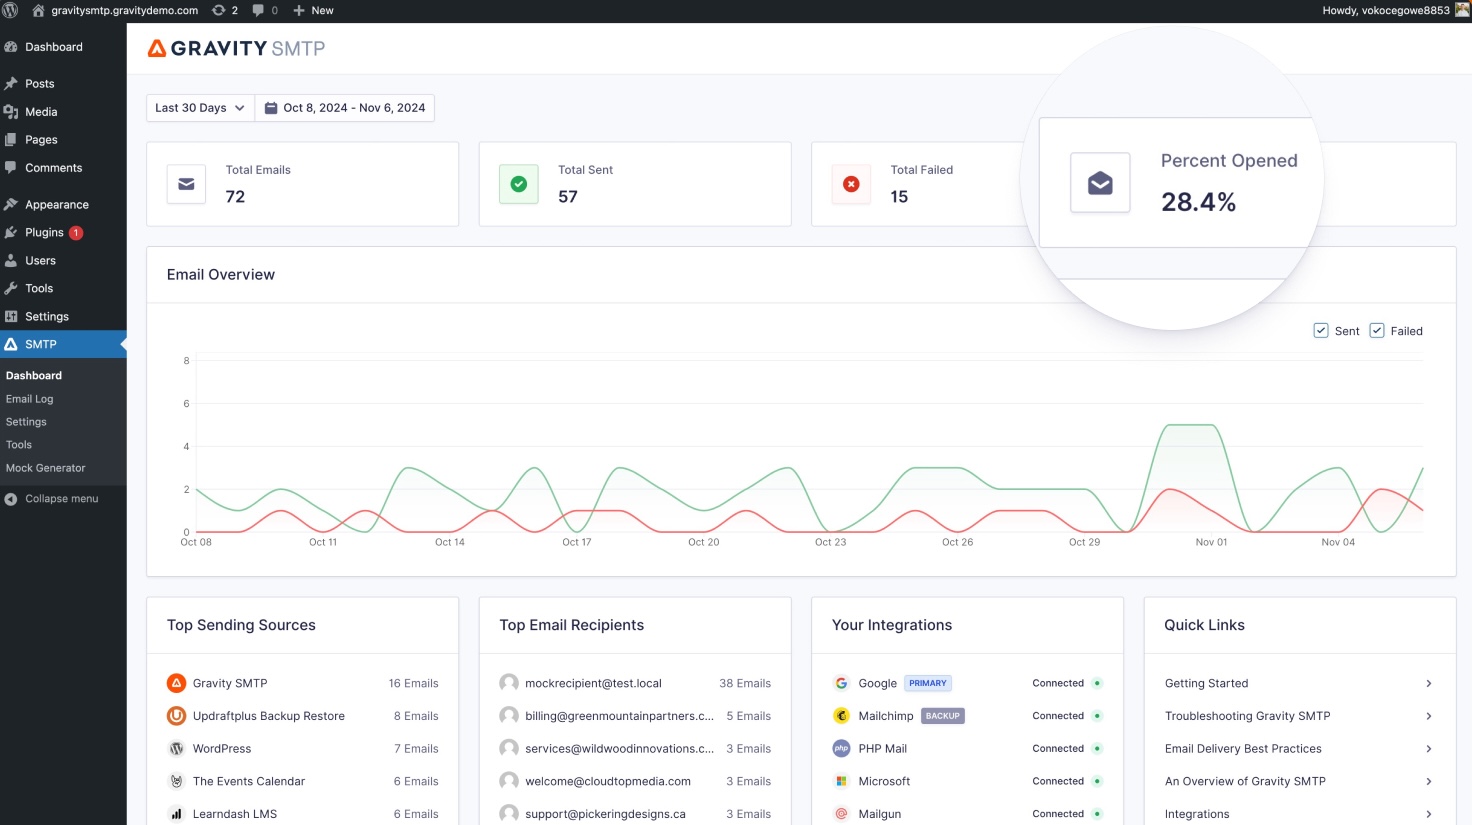Image resolution: width=1472 pixels, height=825 pixels.
Task: Open the site home icon gravitysmtp.gravitydemo.com
Action: coord(38,10)
